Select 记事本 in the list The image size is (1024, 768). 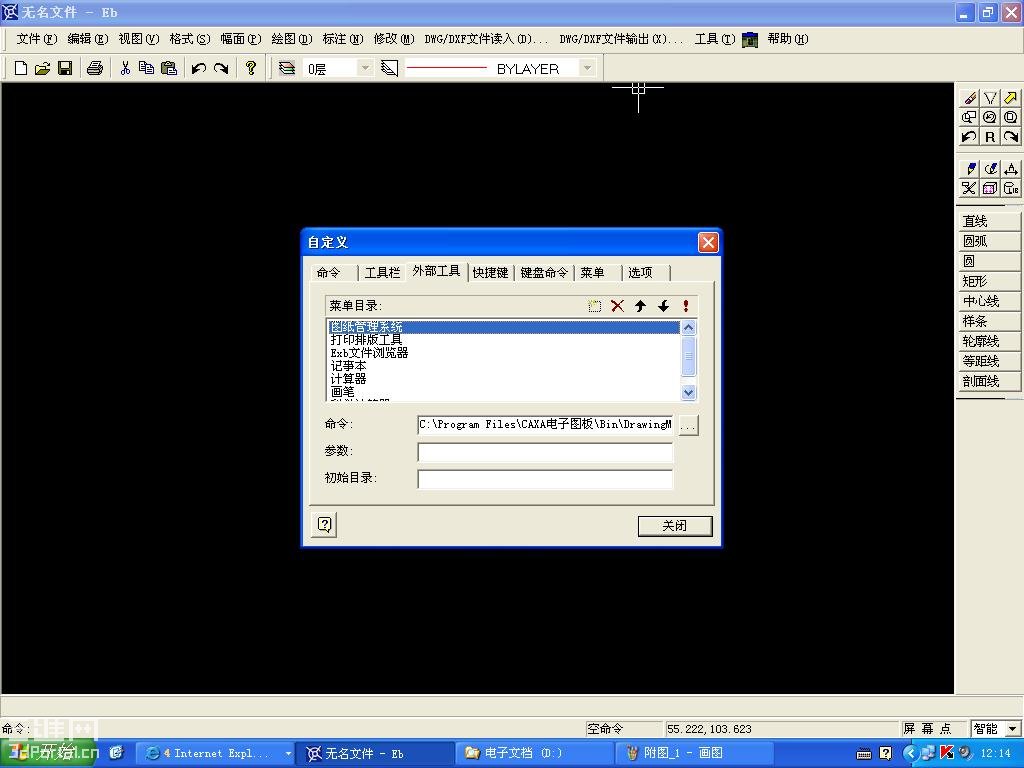504,366
